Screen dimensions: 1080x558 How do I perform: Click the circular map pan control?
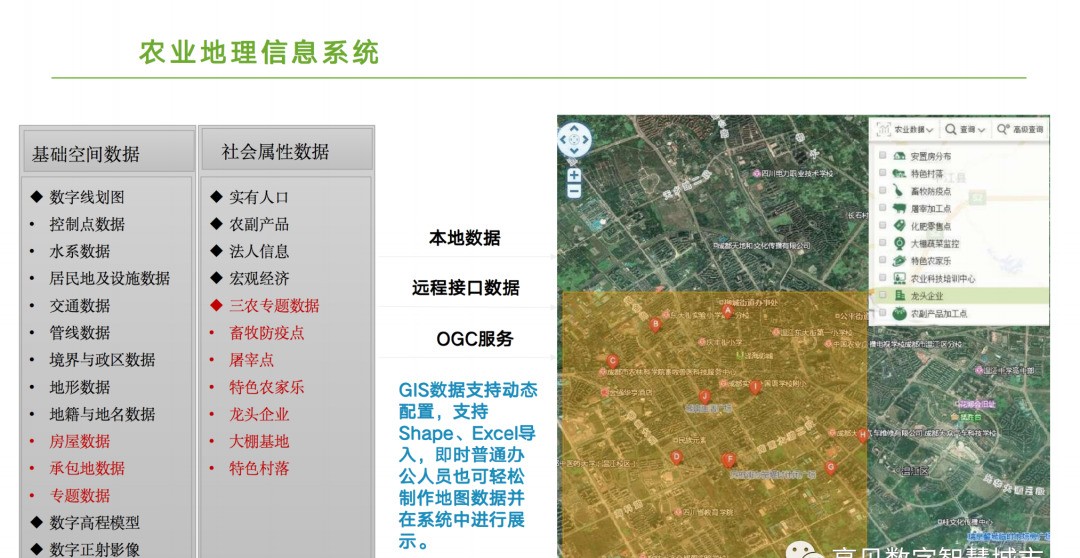[x=574, y=140]
